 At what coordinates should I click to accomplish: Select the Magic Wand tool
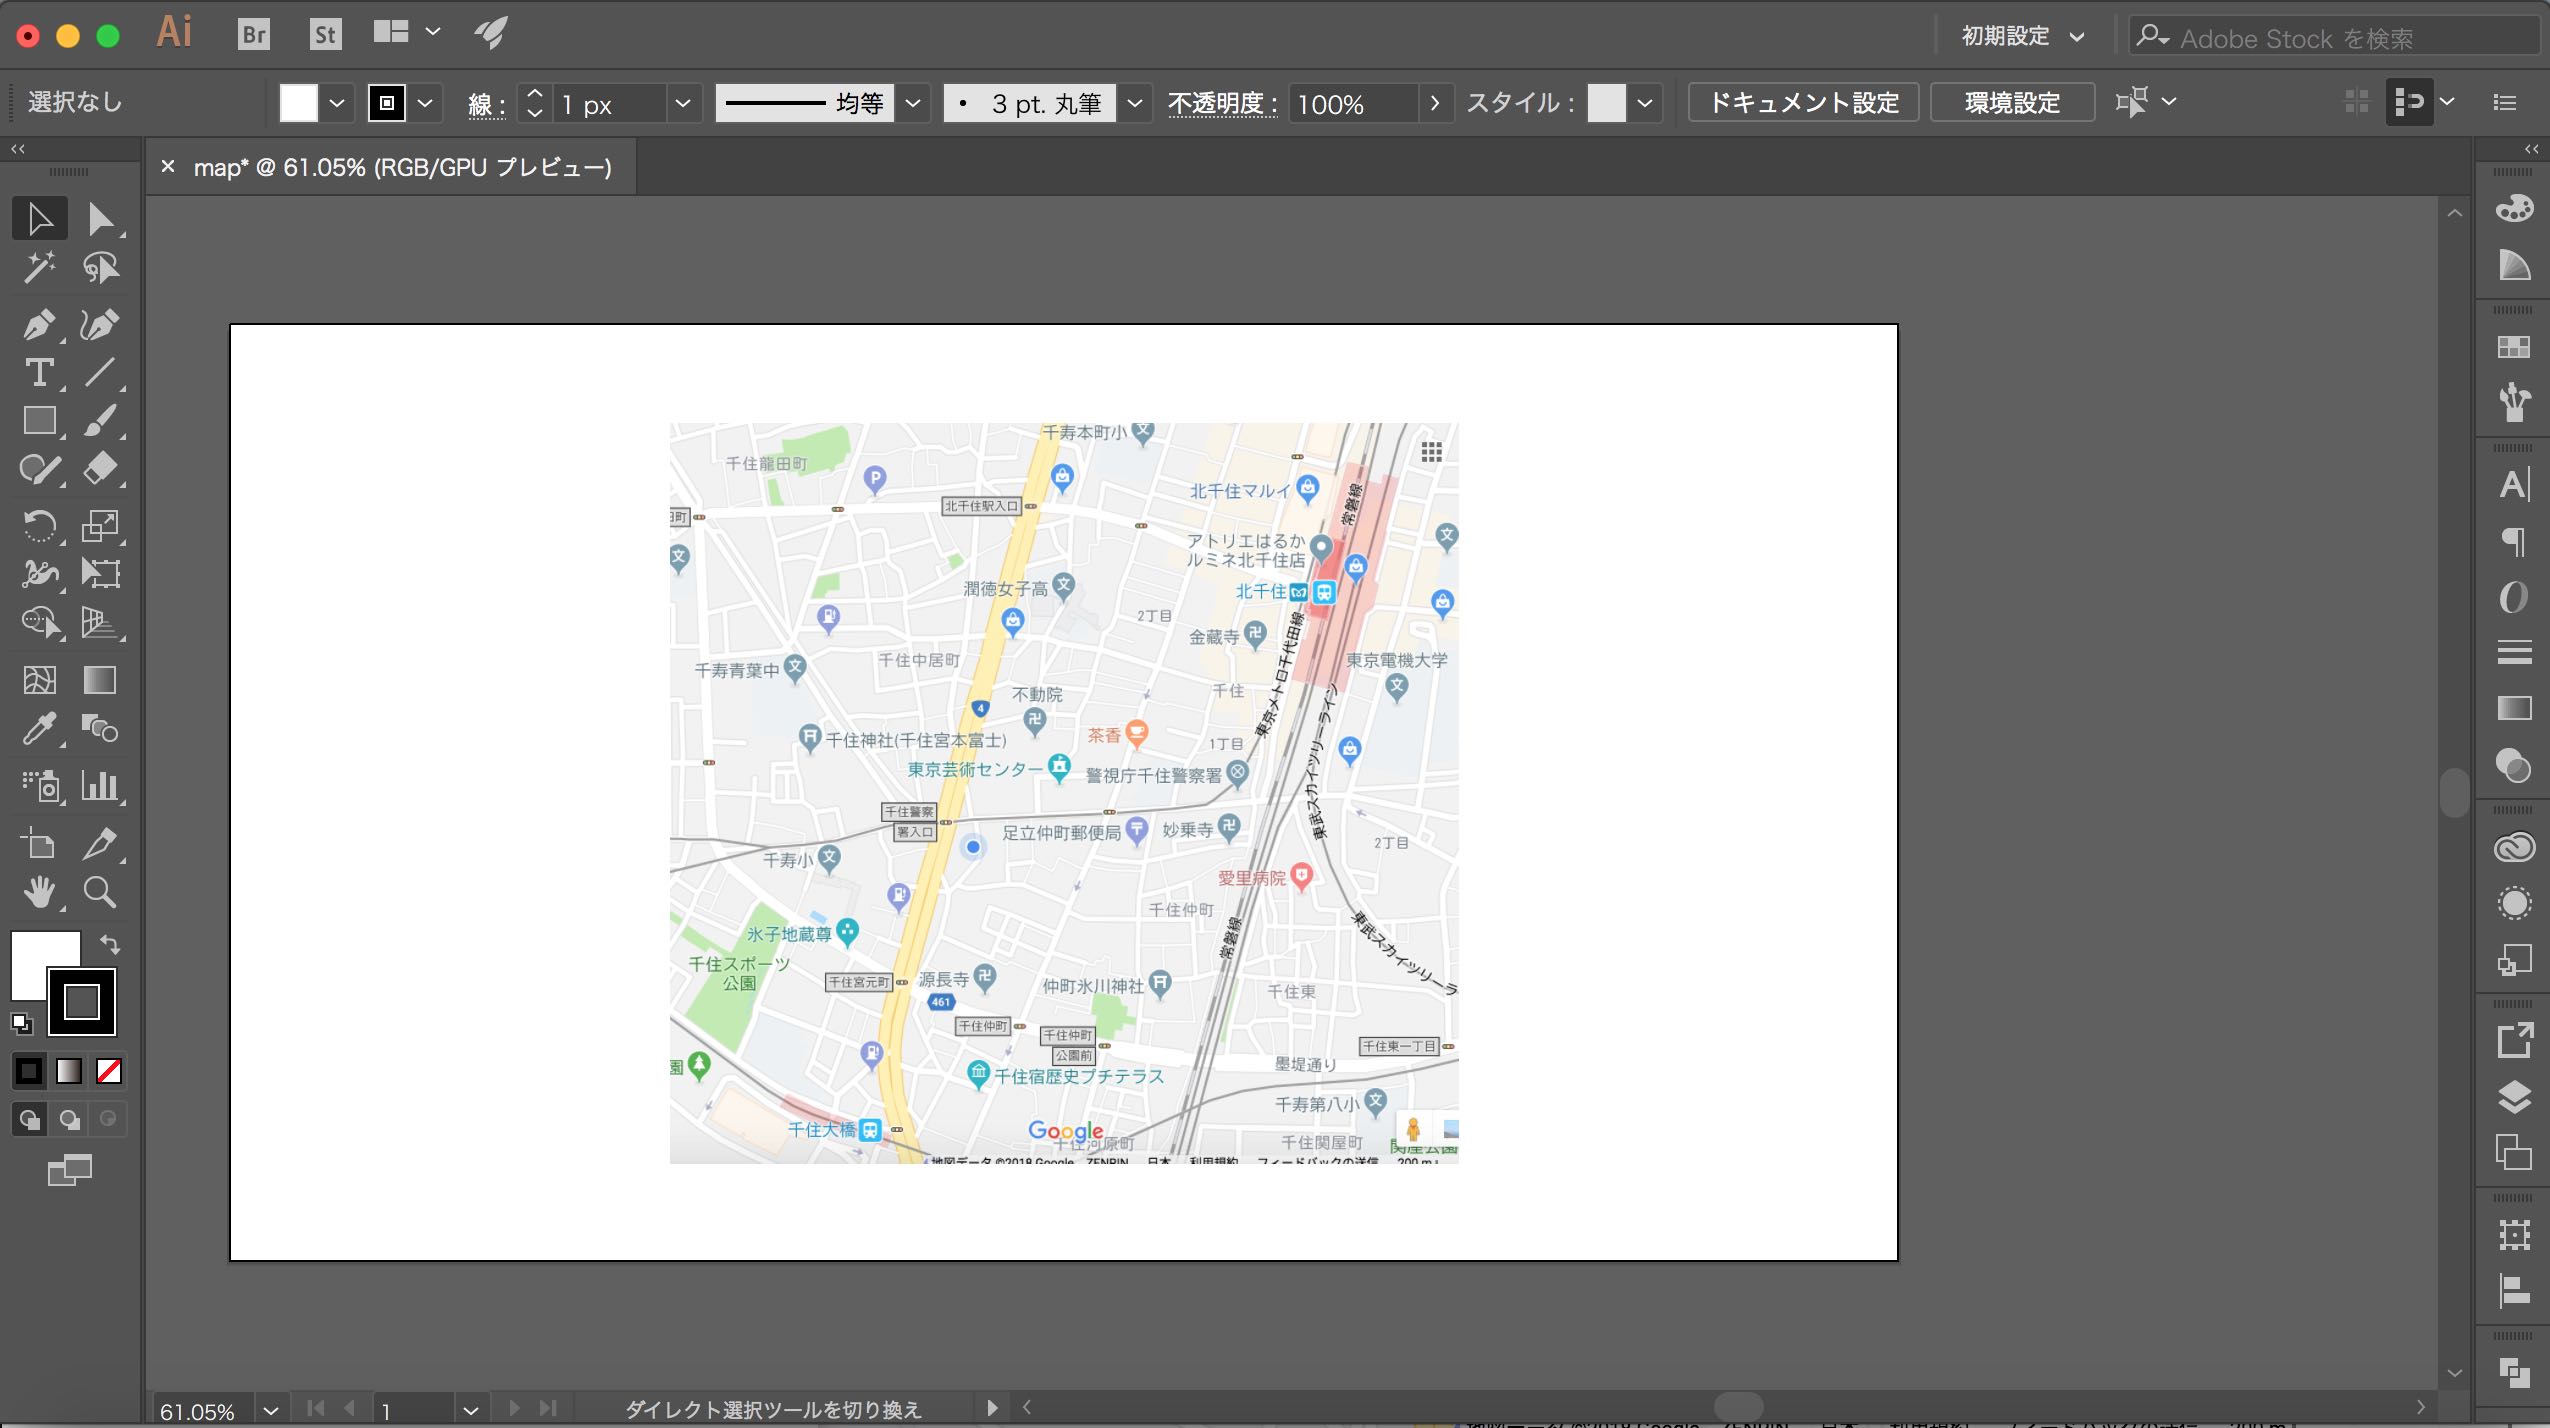point(40,267)
